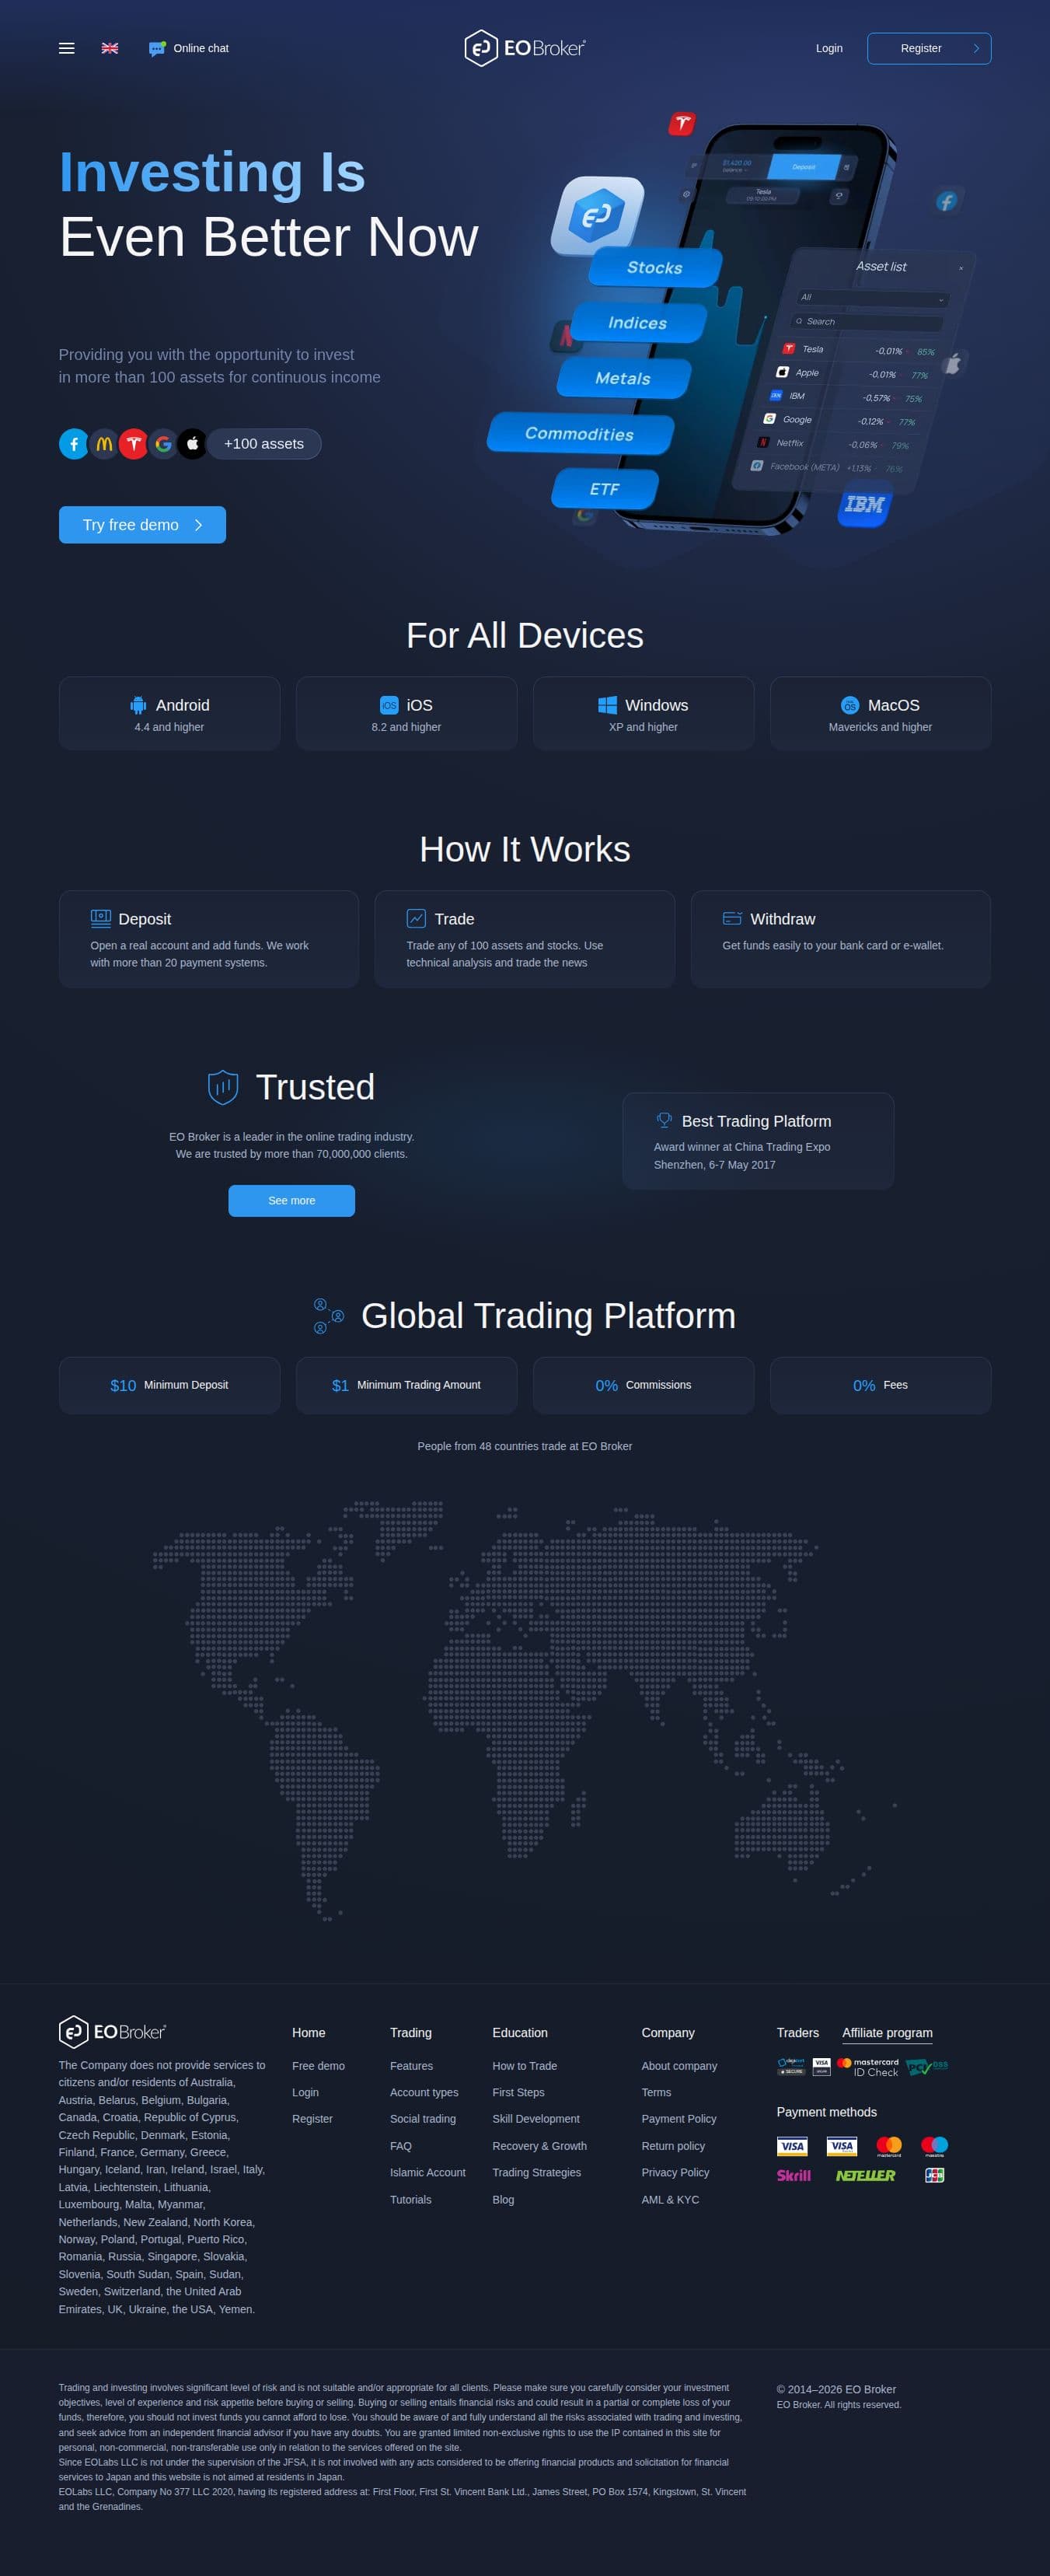The height and width of the screenshot is (2576, 1050).
Task: Click the Trusted shield icon
Action: tap(223, 1087)
